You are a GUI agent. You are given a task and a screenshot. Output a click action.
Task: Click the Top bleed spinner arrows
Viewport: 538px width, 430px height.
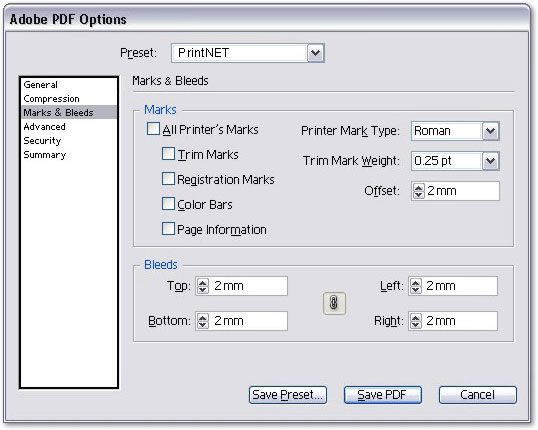[x=203, y=286]
